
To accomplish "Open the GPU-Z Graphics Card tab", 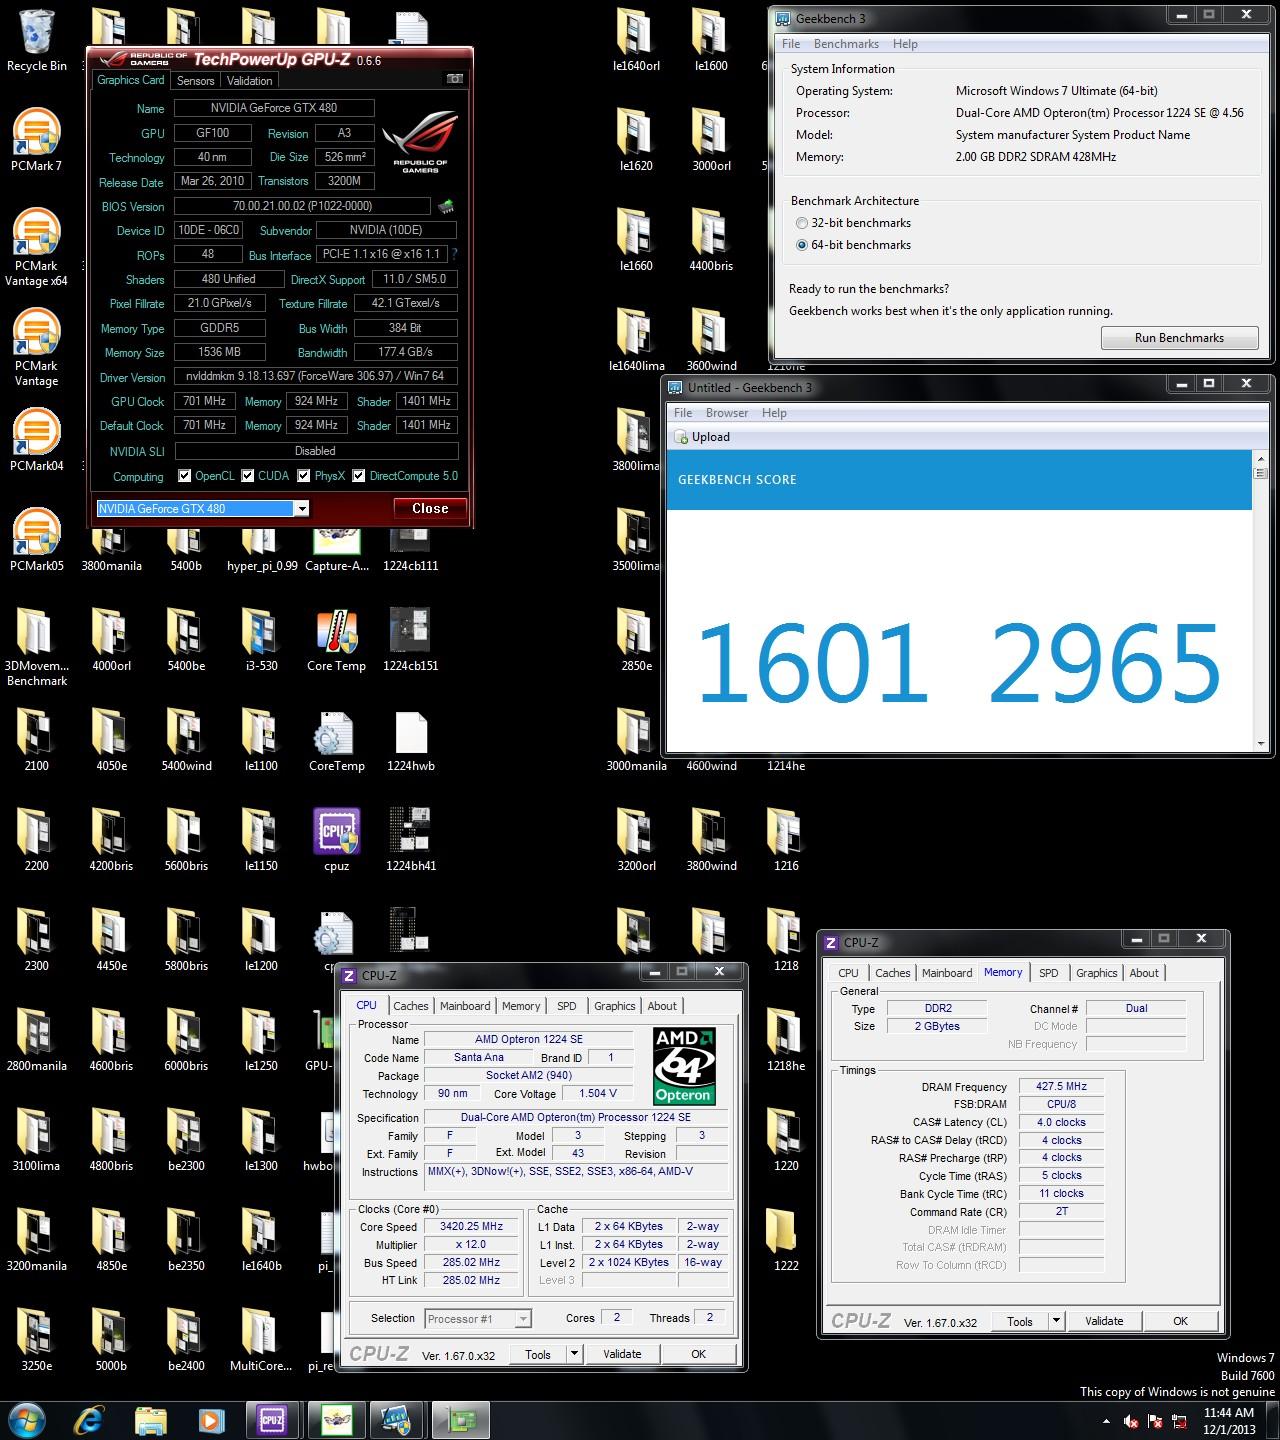I will 131,80.
